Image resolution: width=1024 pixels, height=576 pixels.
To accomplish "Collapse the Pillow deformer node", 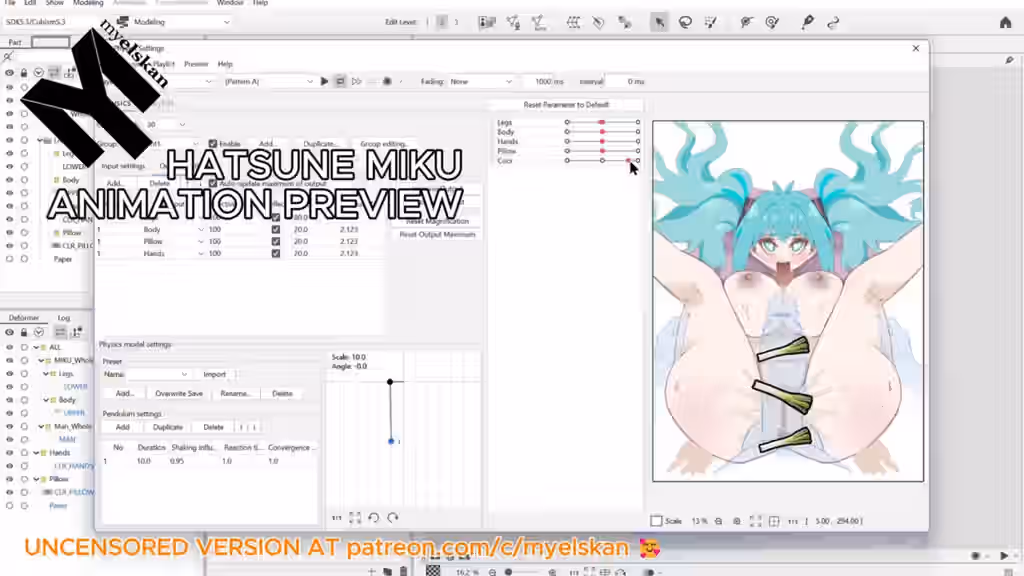I will coord(37,479).
